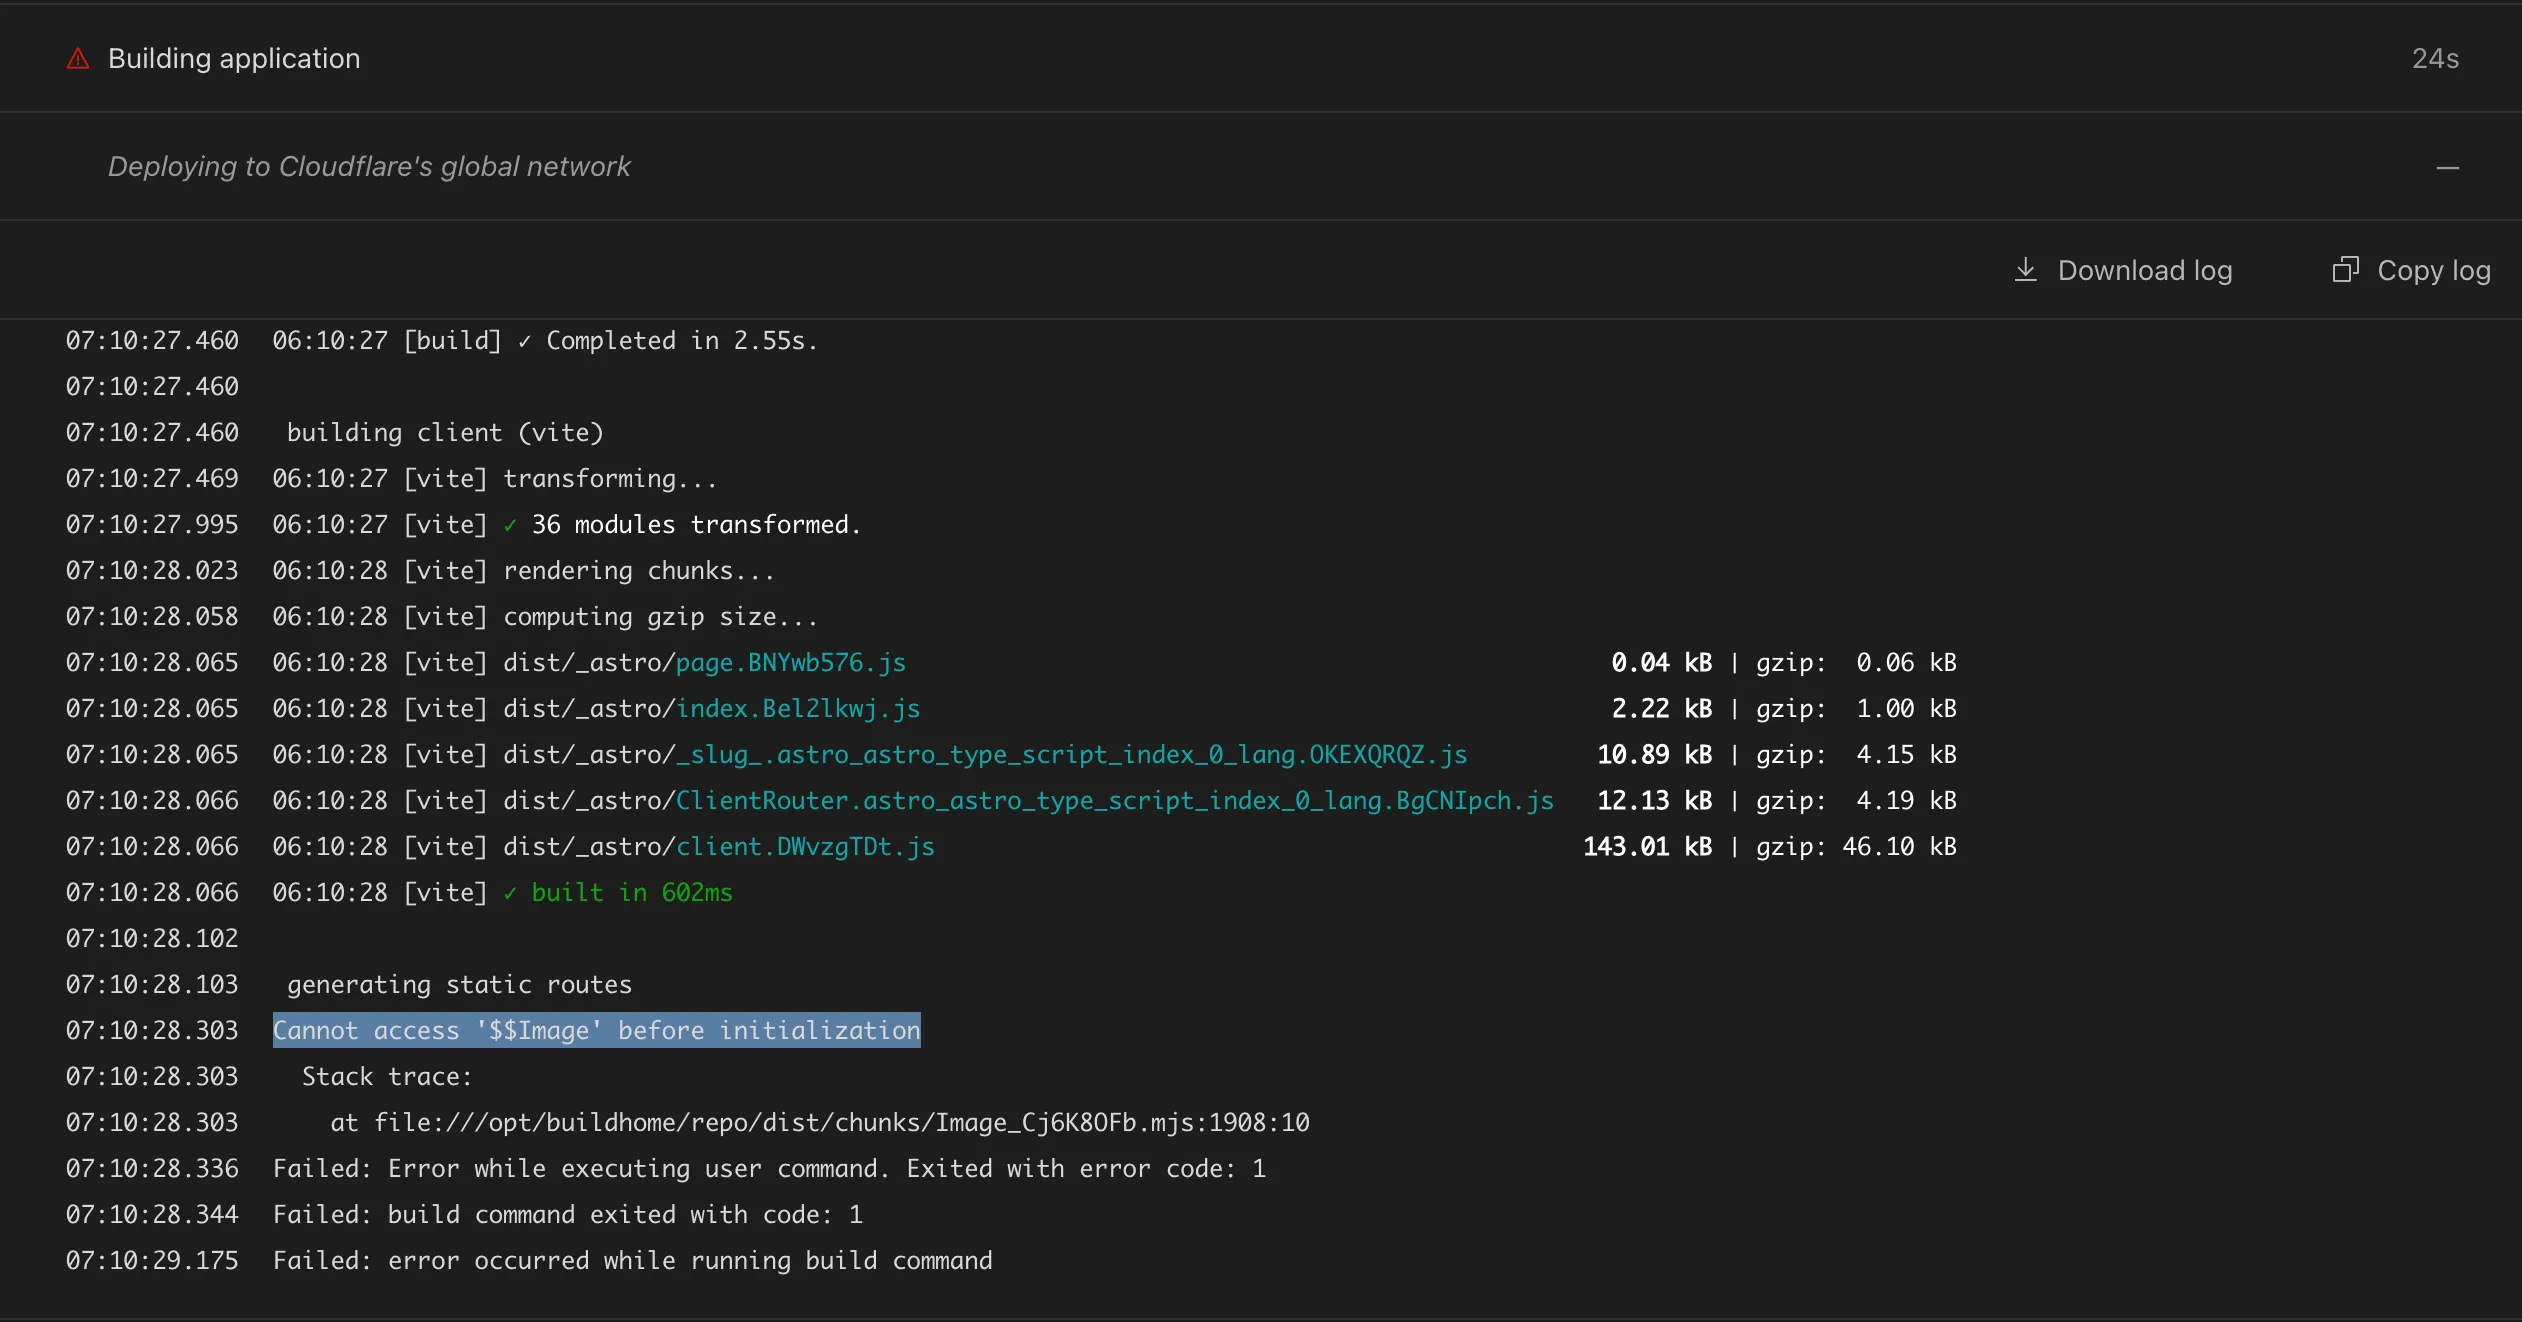Select the index.Bel2lkwj.js chunk filename

tap(796, 708)
